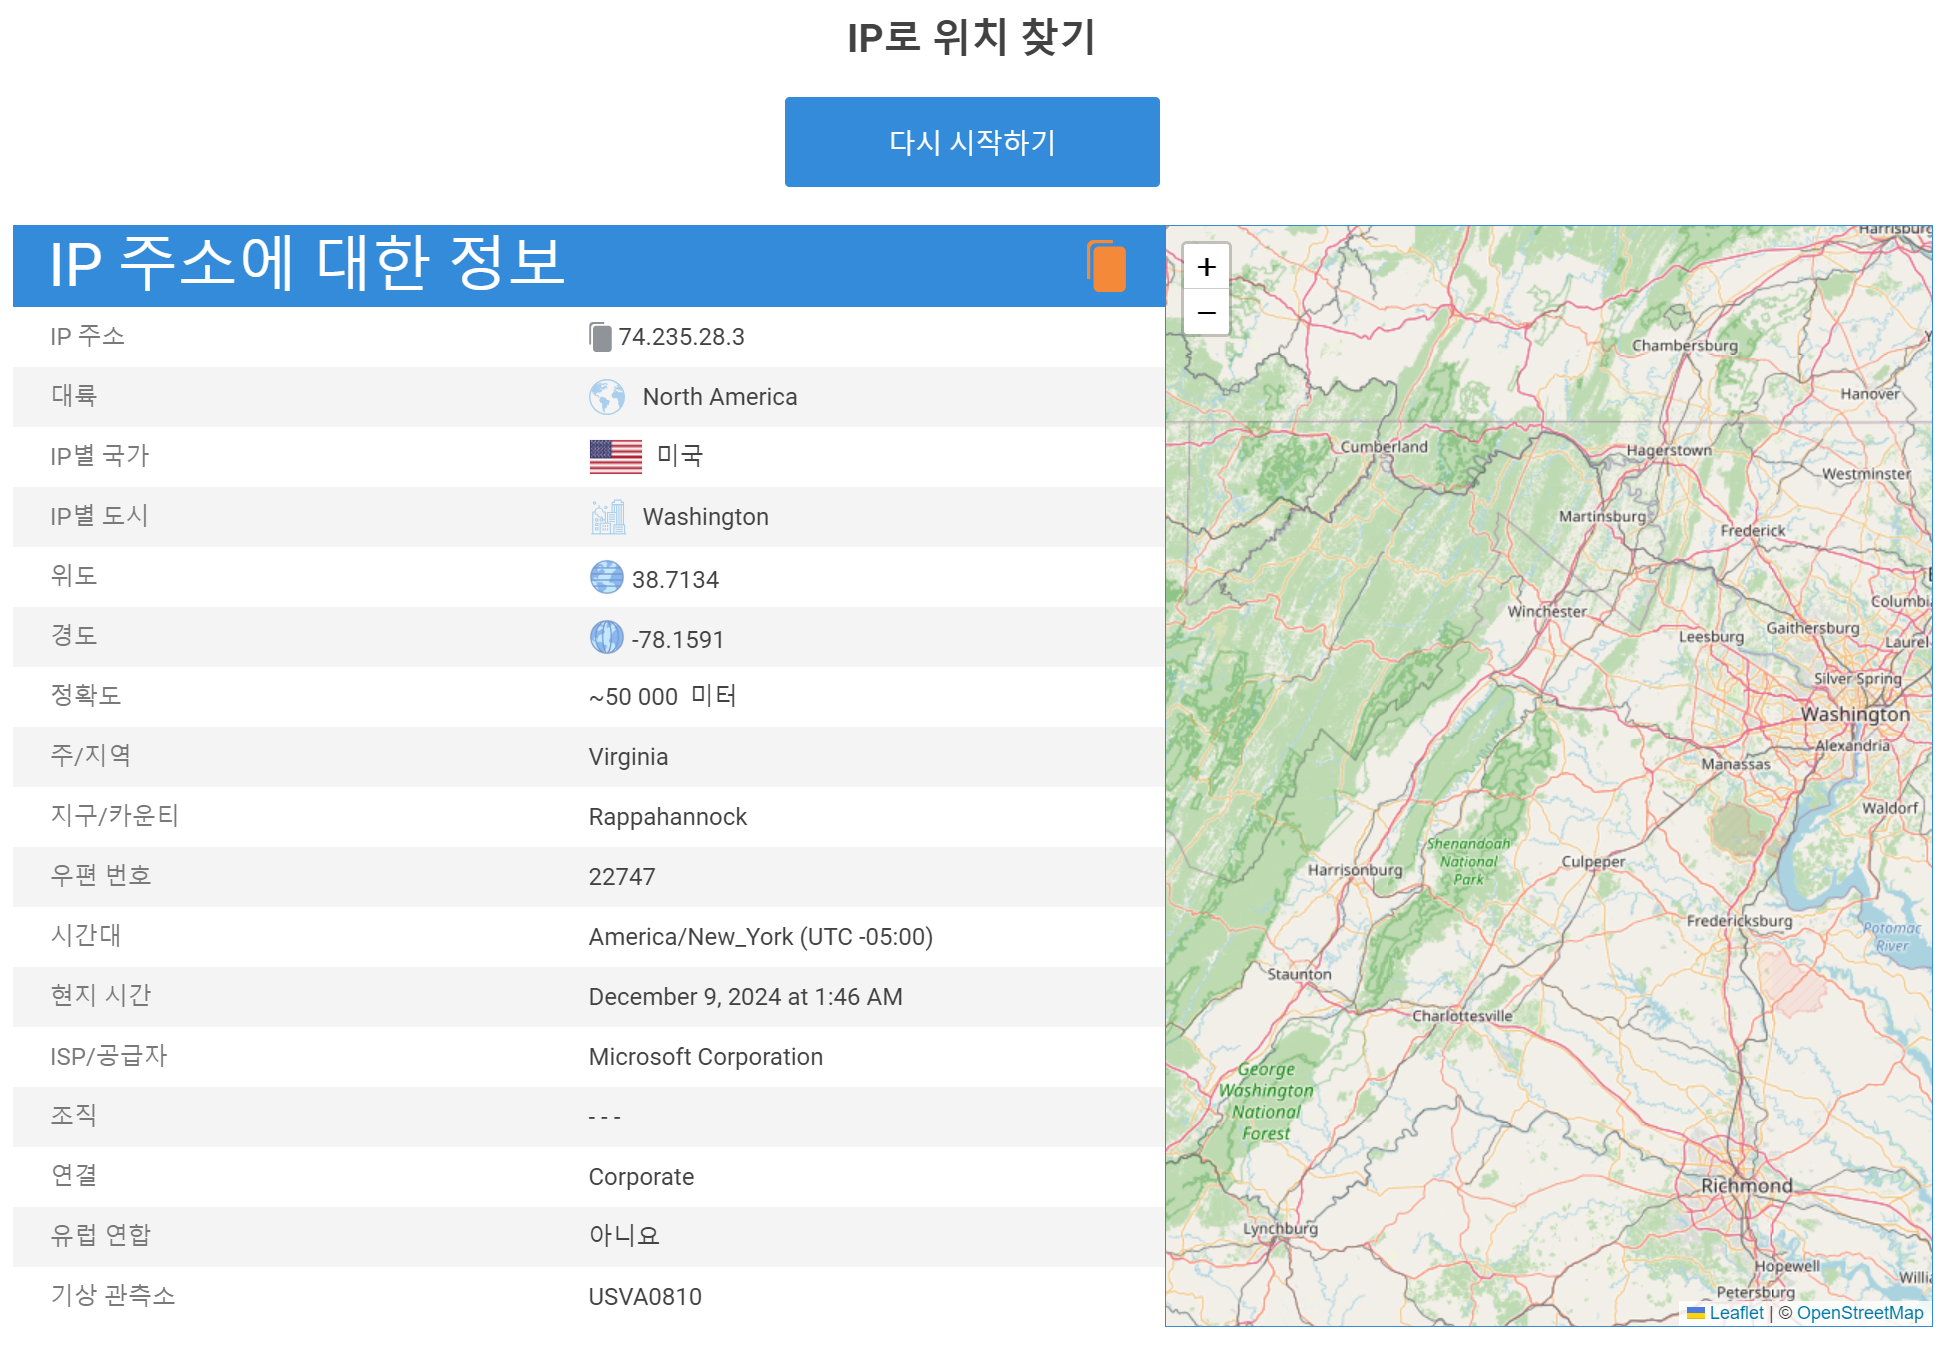Image resolution: width=1953 pixels, height=1347 pixels.
Task: Click Richmond label on the map
Action: coord(1746,1186)
